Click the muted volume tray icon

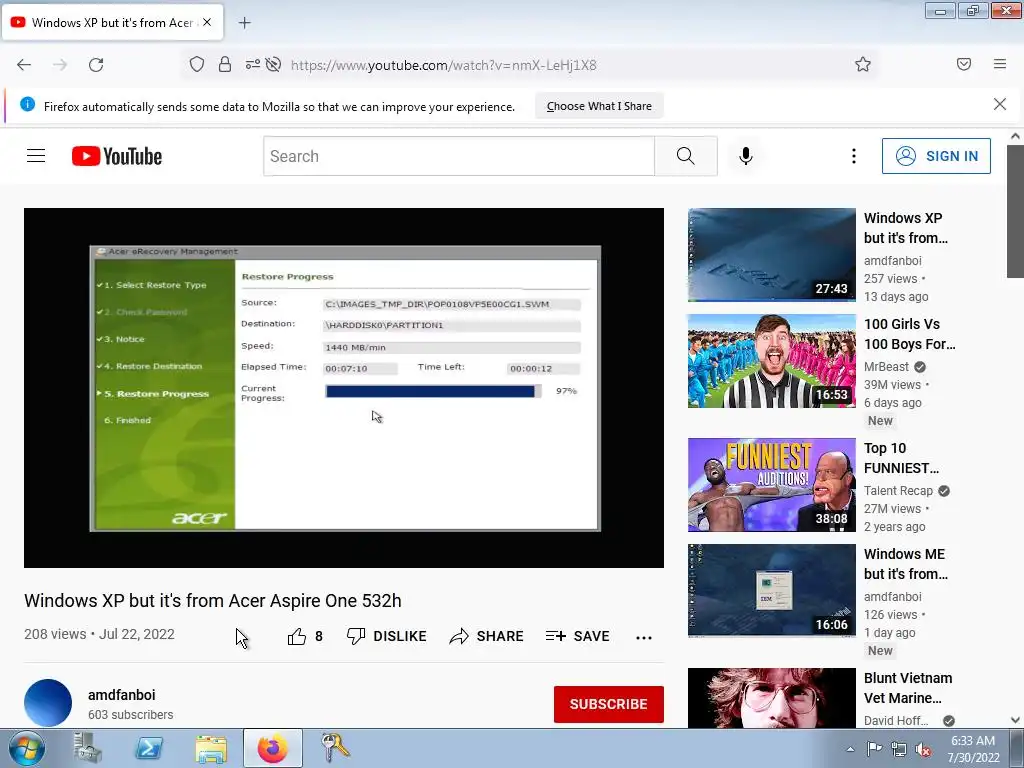pos(923,749)
